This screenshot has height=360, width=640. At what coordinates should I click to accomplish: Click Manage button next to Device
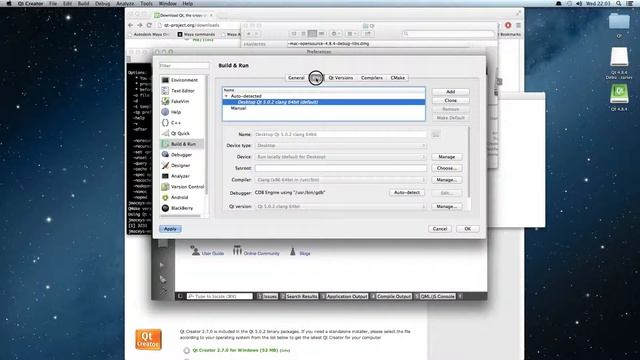pos(447,157)
